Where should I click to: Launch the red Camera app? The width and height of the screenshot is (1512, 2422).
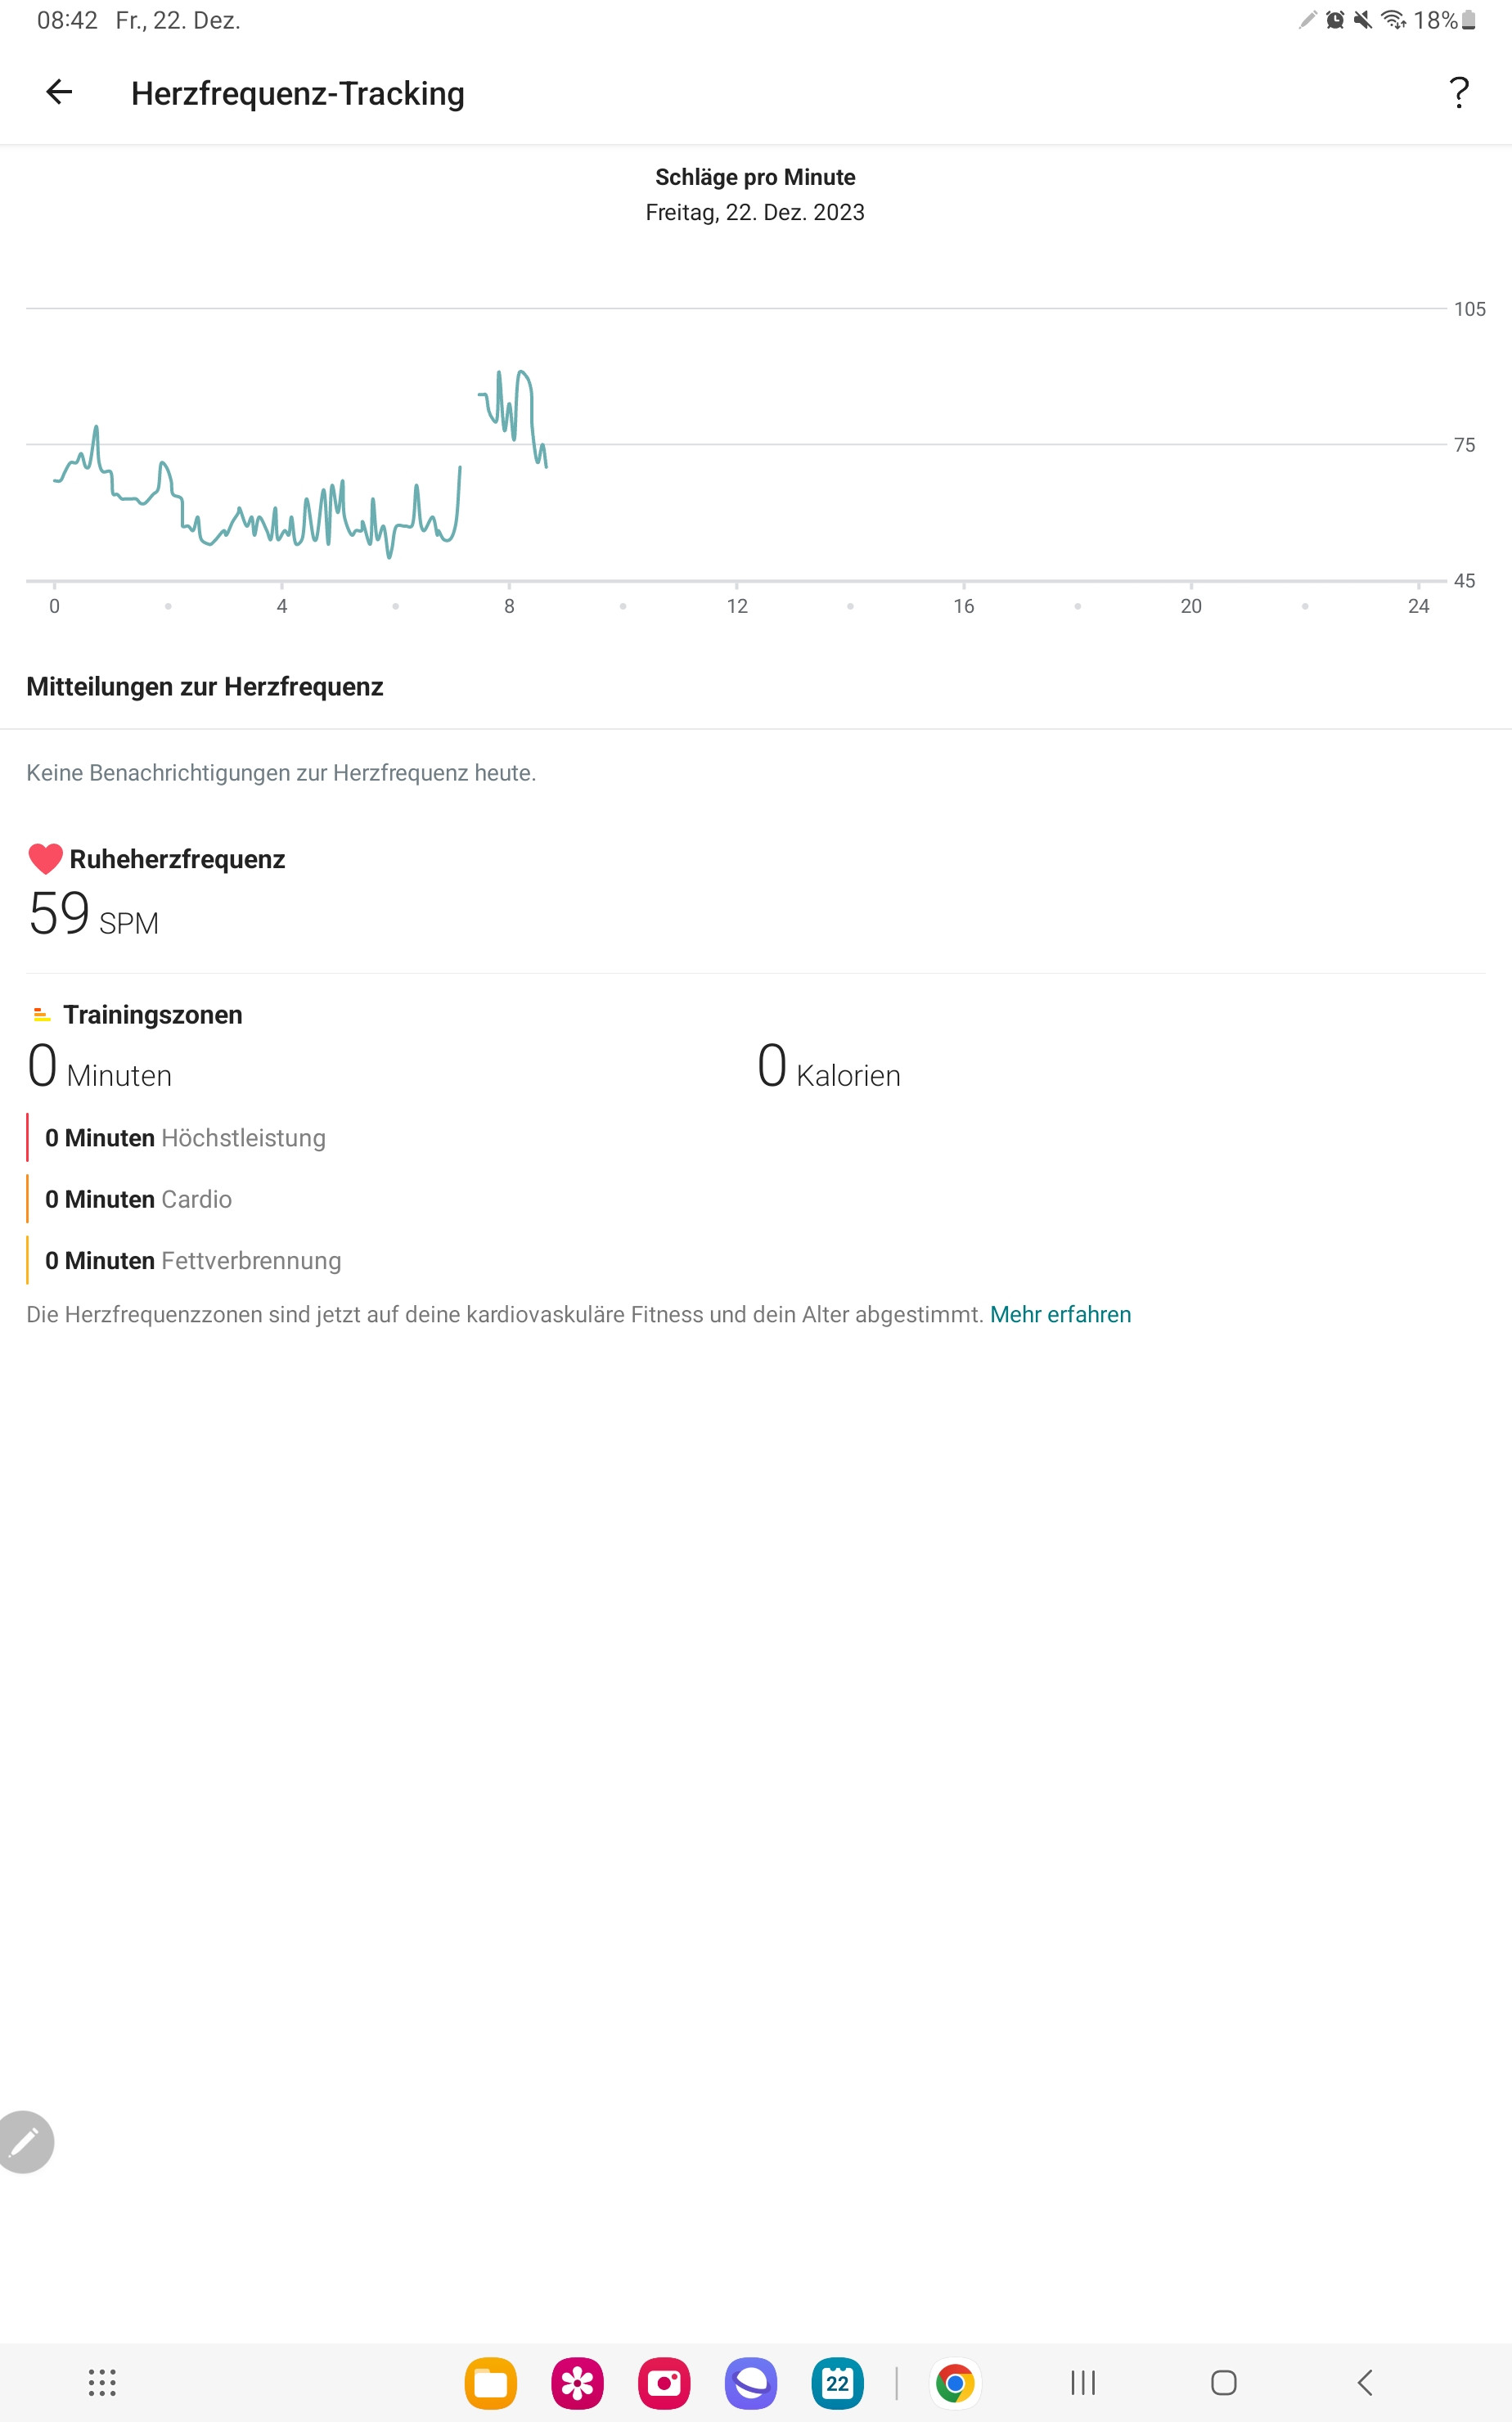tap(664, 2384)
